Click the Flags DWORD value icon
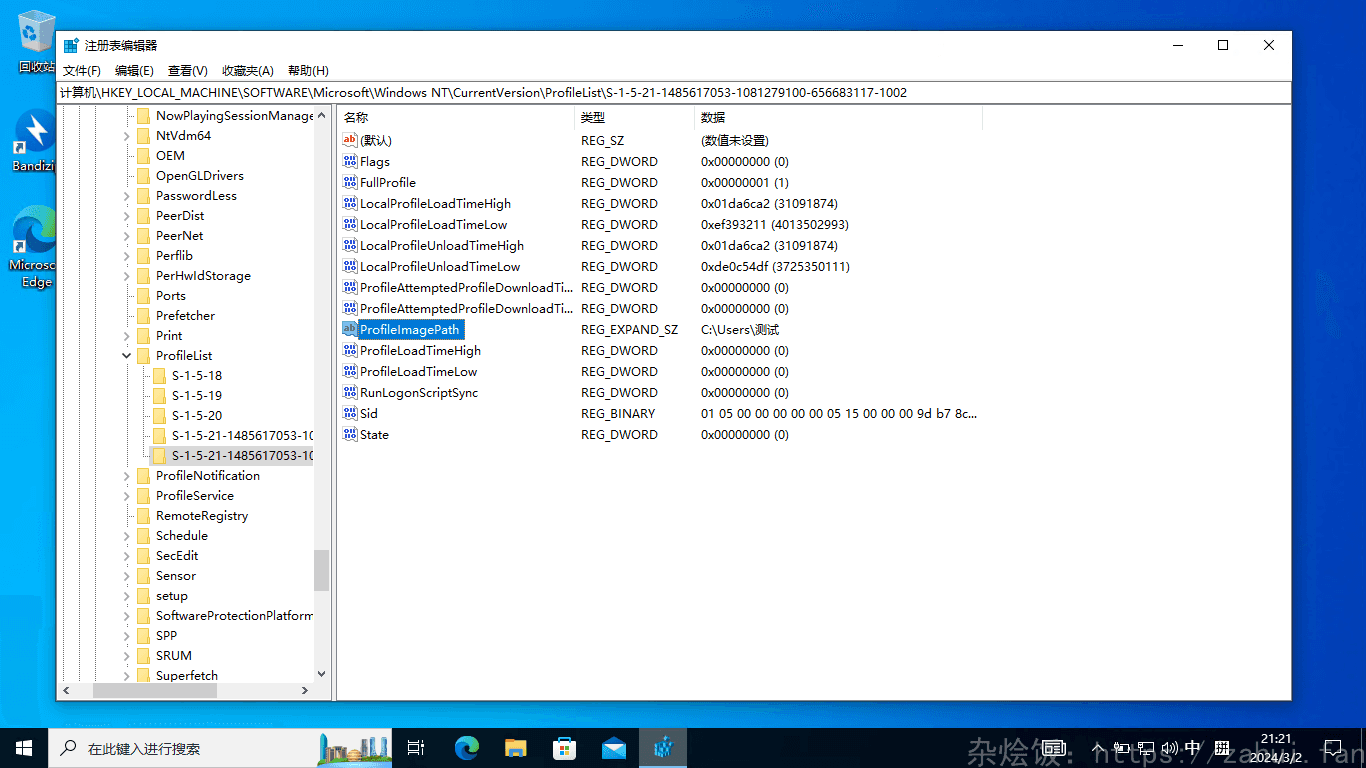This screenshot has width=1366, height=768. pyautogui.click(x=350, y=162)
